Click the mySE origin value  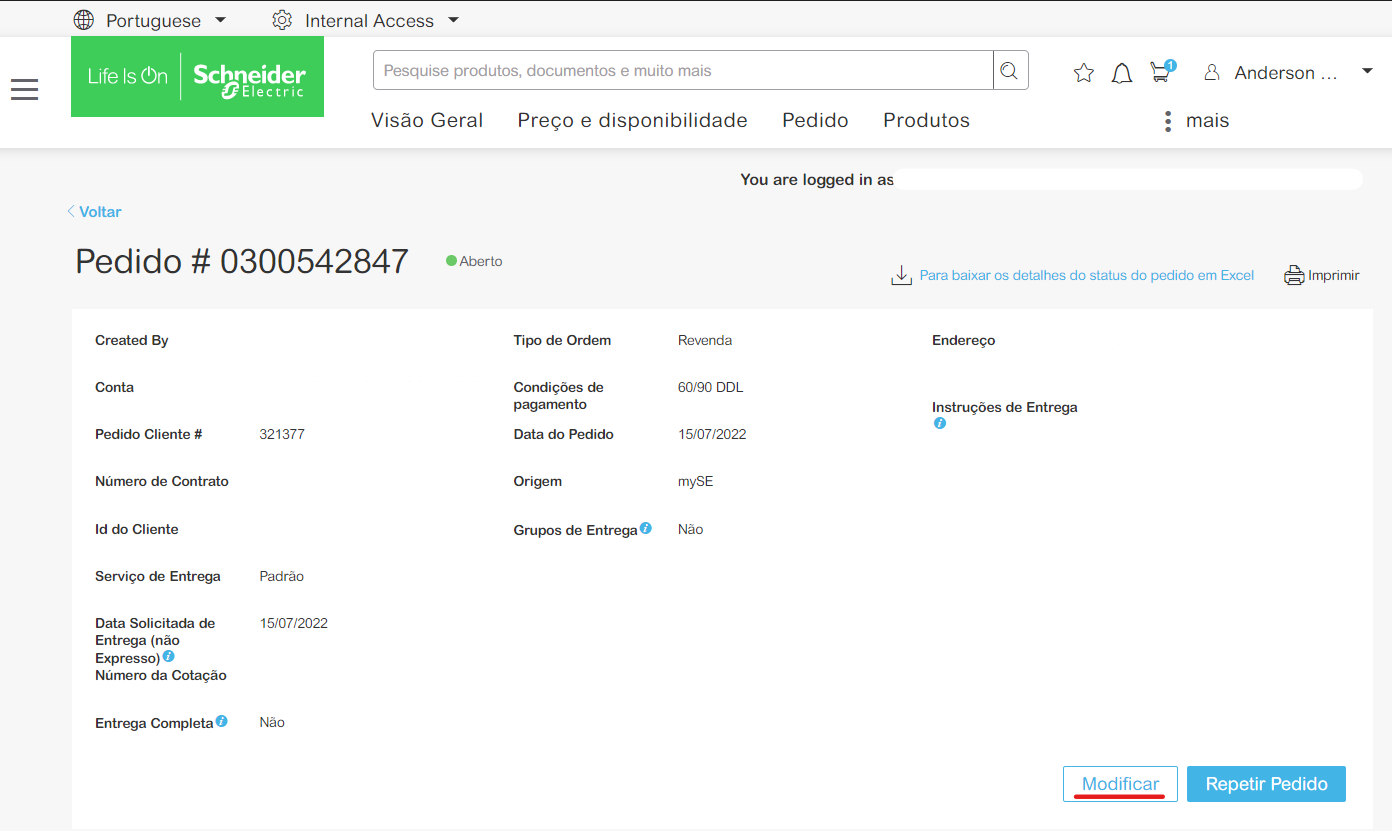[x=695, y=481]
